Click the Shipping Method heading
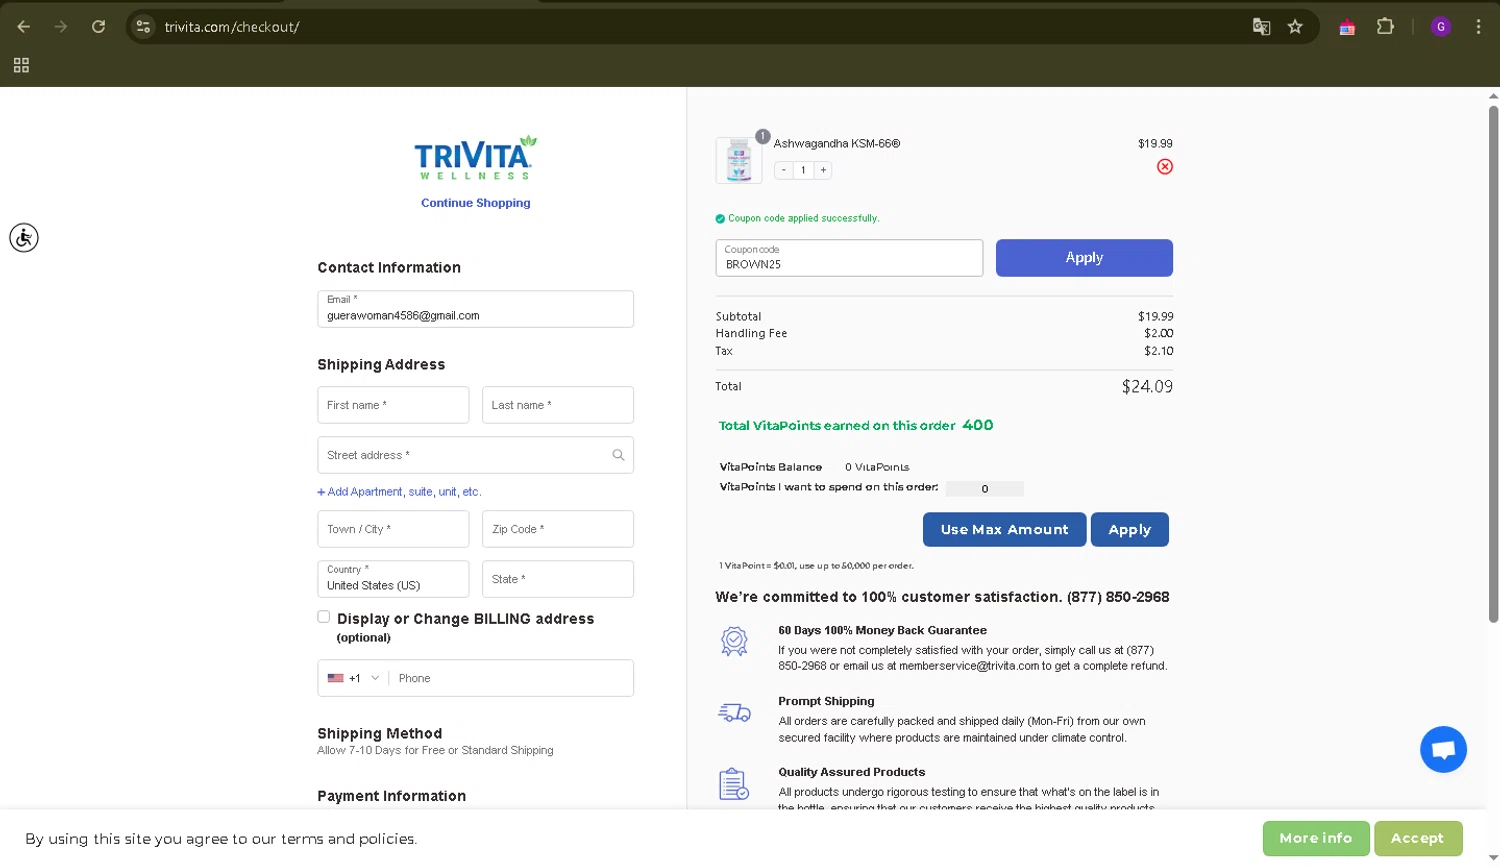1500x867 pixels. click(380, 734)
